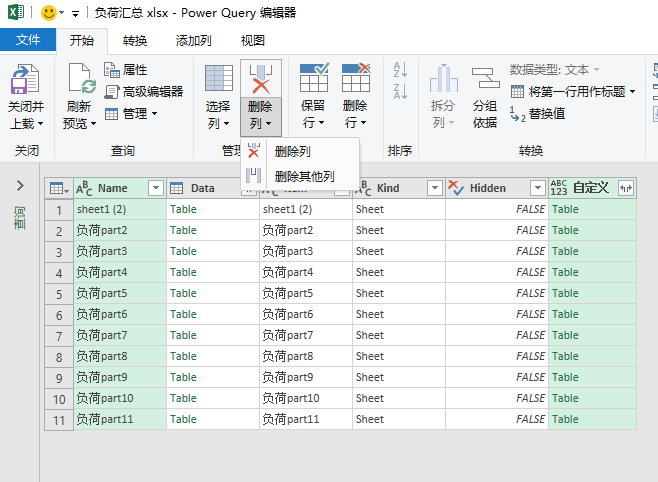The width and height of the screenshot is (658, 482).
Task: Click the 自定义 column ABC123 type icon
Action: 559,188
